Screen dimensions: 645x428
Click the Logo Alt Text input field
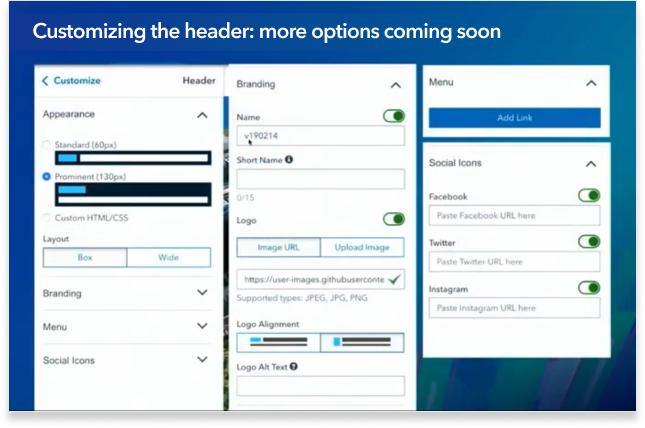[x=320, y=386]
